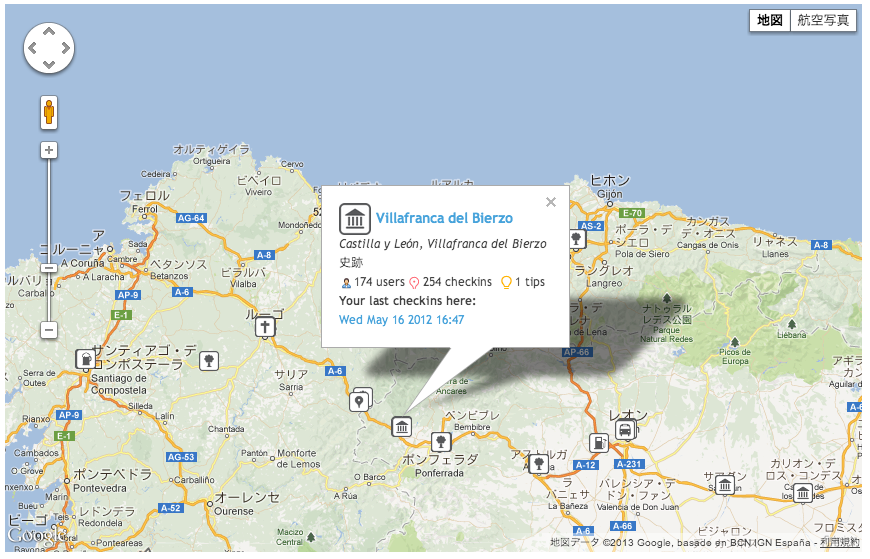Open the 利用規約 terms link

click(840, 542)
